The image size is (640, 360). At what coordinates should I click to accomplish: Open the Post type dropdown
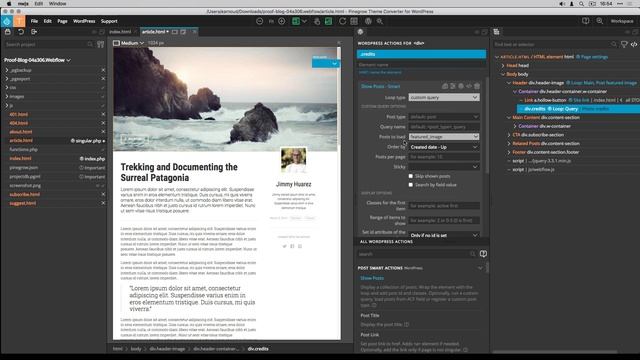444,117
